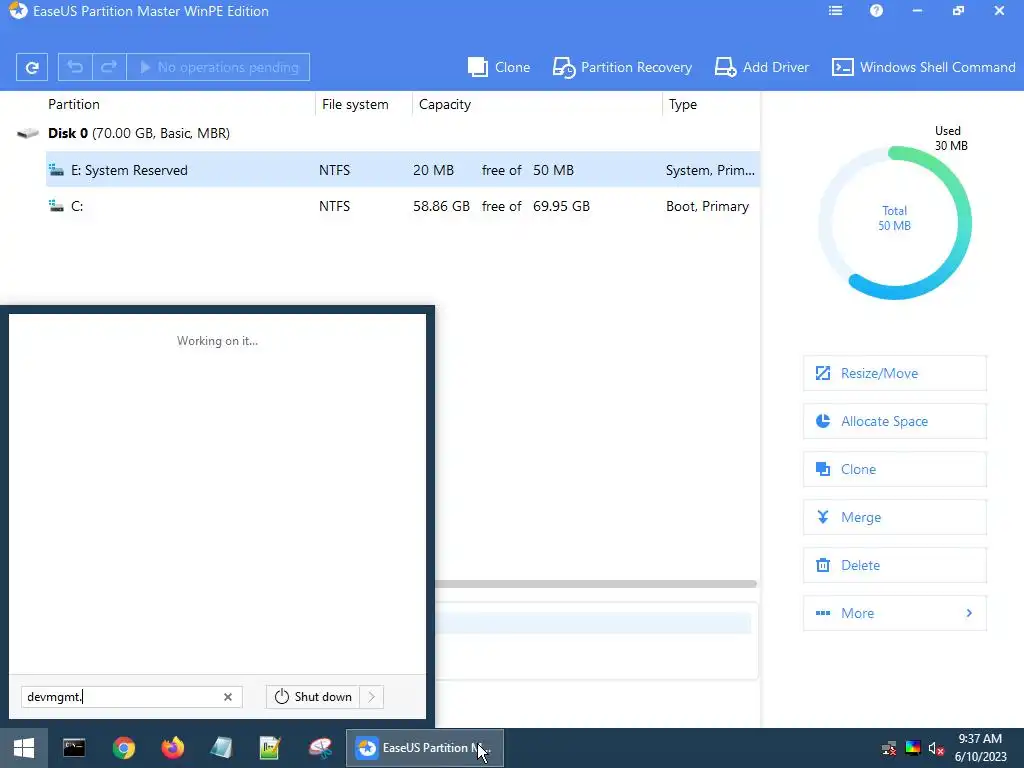1024x768 pixels.
Task: Select the C: partition row
Action: [x=402, y=206]
